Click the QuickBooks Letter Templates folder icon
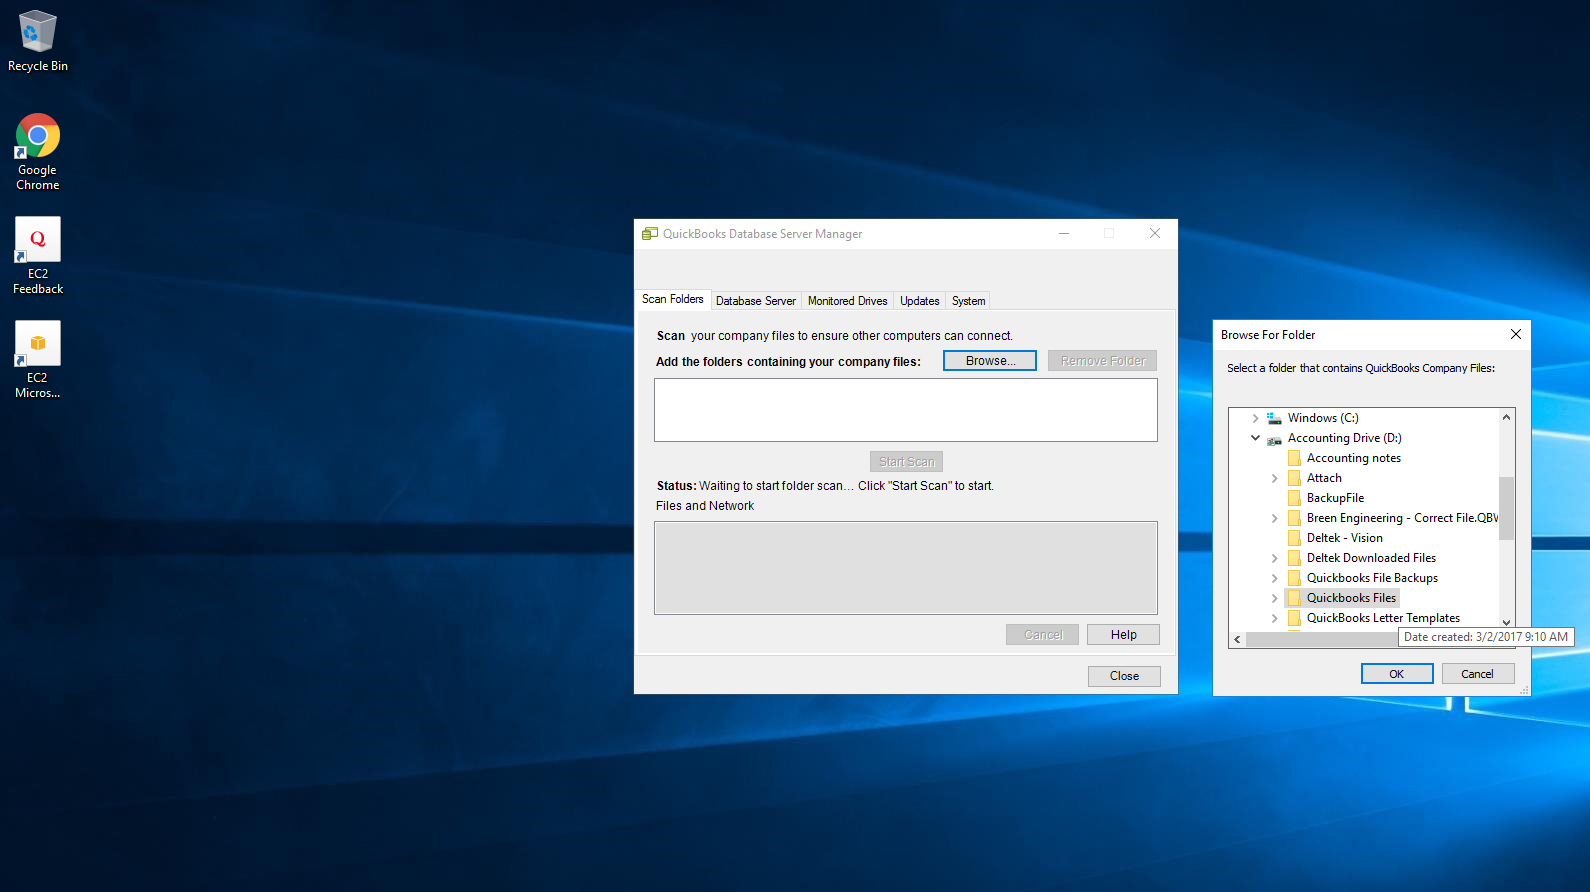 (x=1294, y=618)
